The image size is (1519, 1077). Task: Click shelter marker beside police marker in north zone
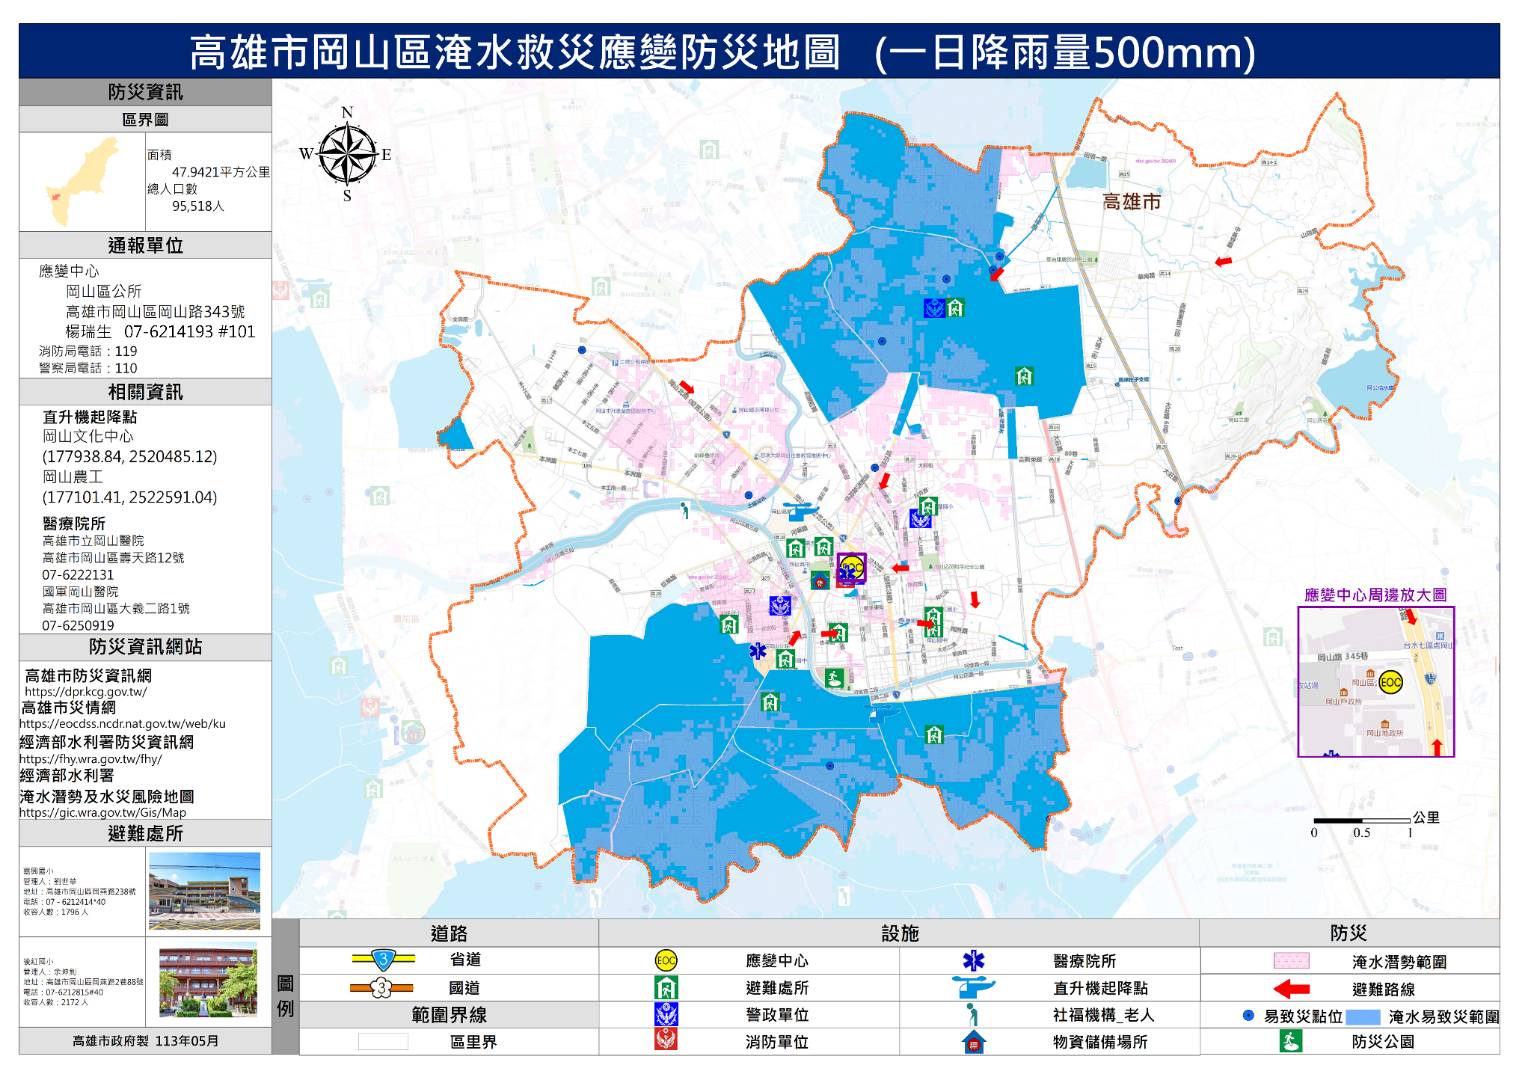click(x=956, y=308)
